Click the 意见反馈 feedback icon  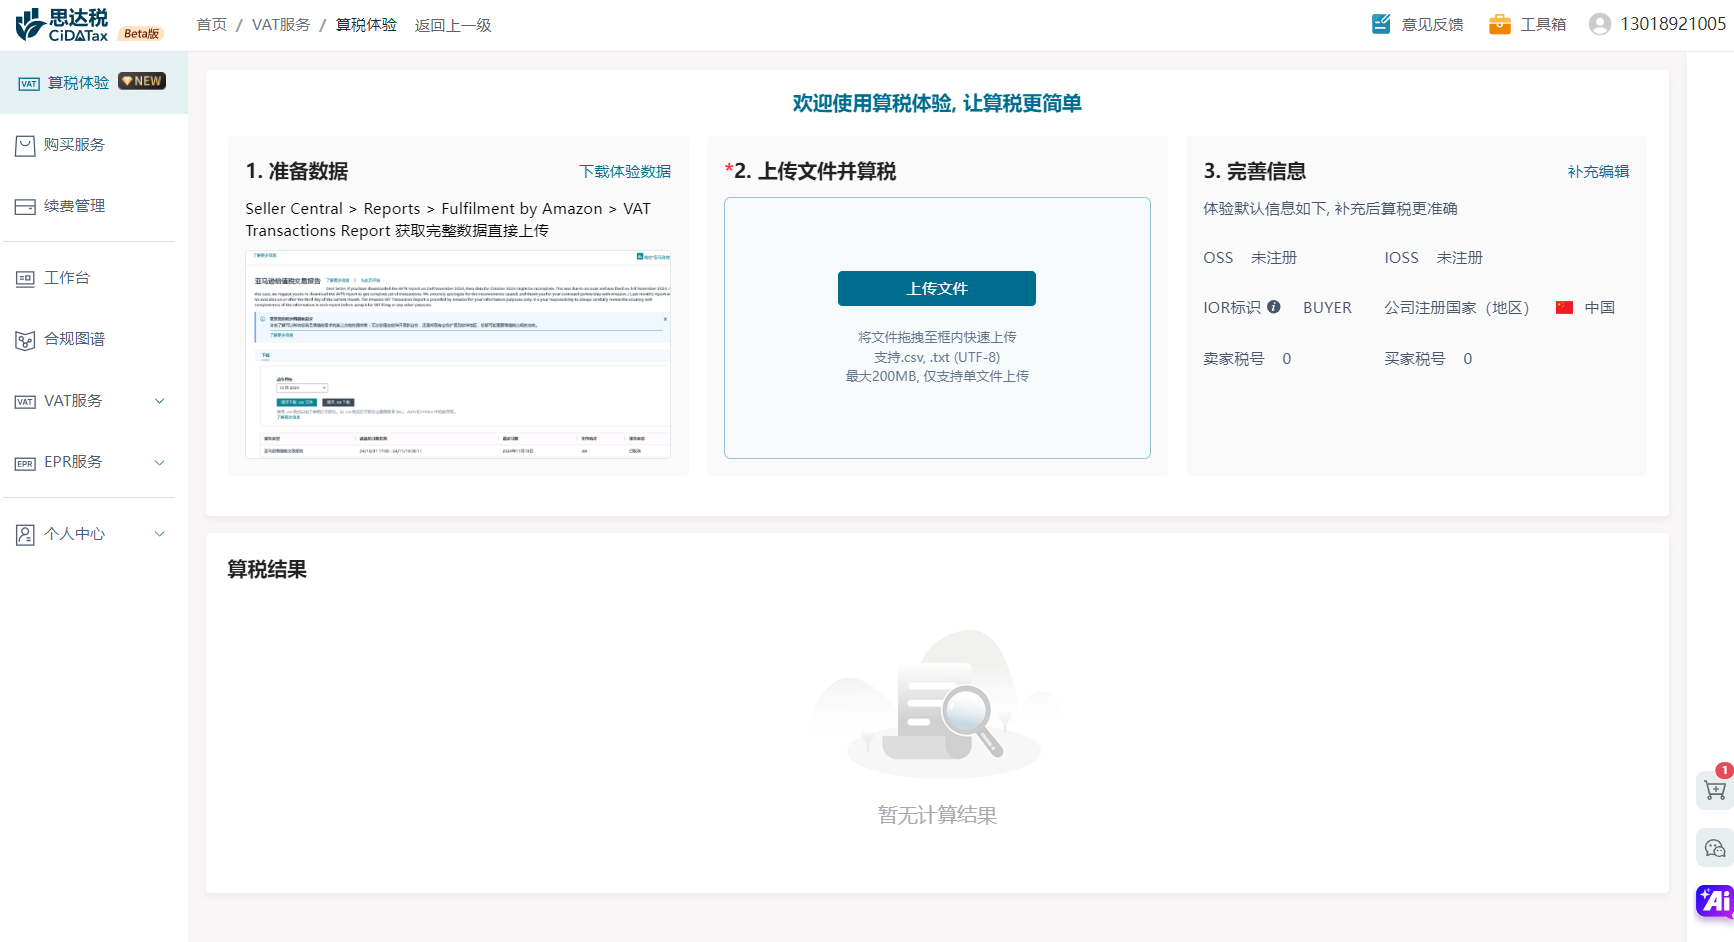pyautogui.click(x=1381, y=24)
